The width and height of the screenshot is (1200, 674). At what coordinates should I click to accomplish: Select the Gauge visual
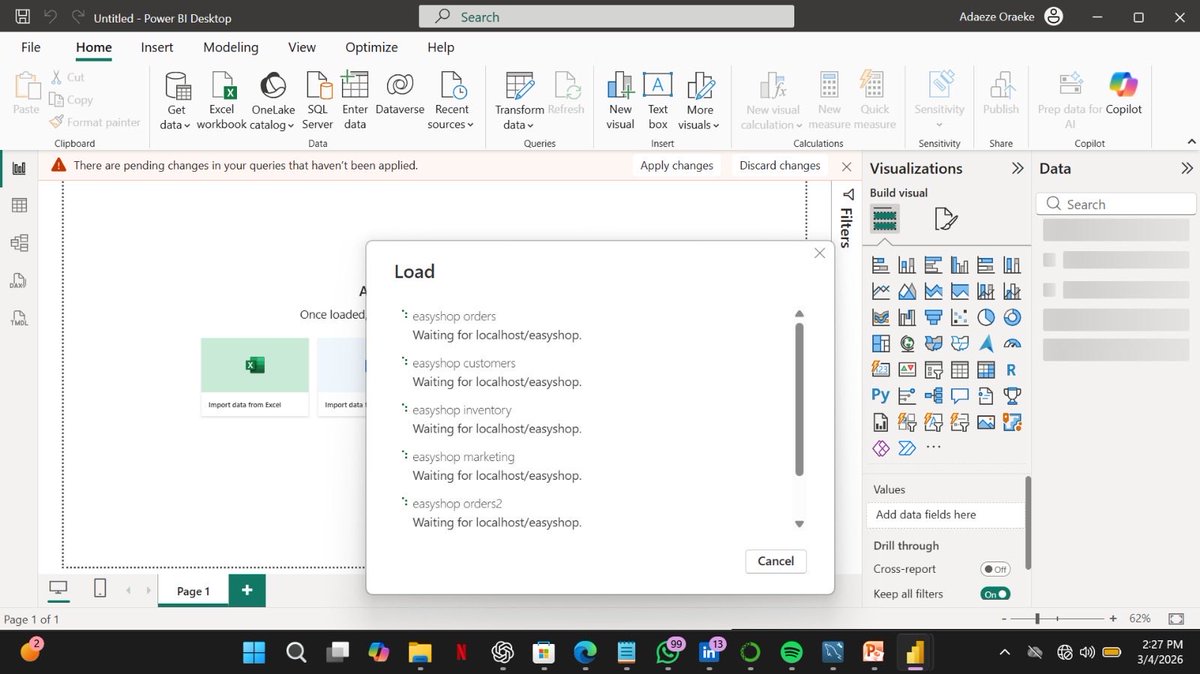(1012, 343)
